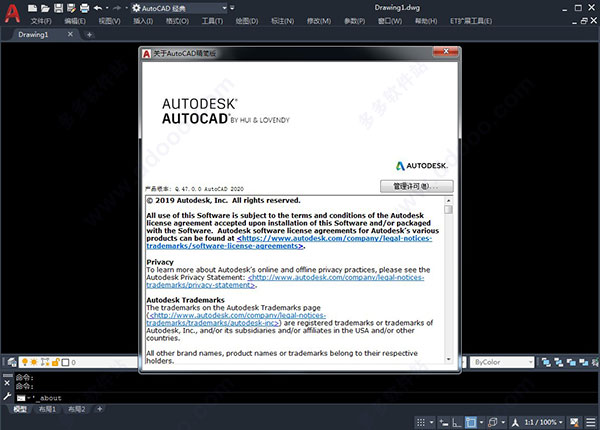600x430 pixels.
Task: Click the Undo arrow icon
Action: tap(98, 8)
